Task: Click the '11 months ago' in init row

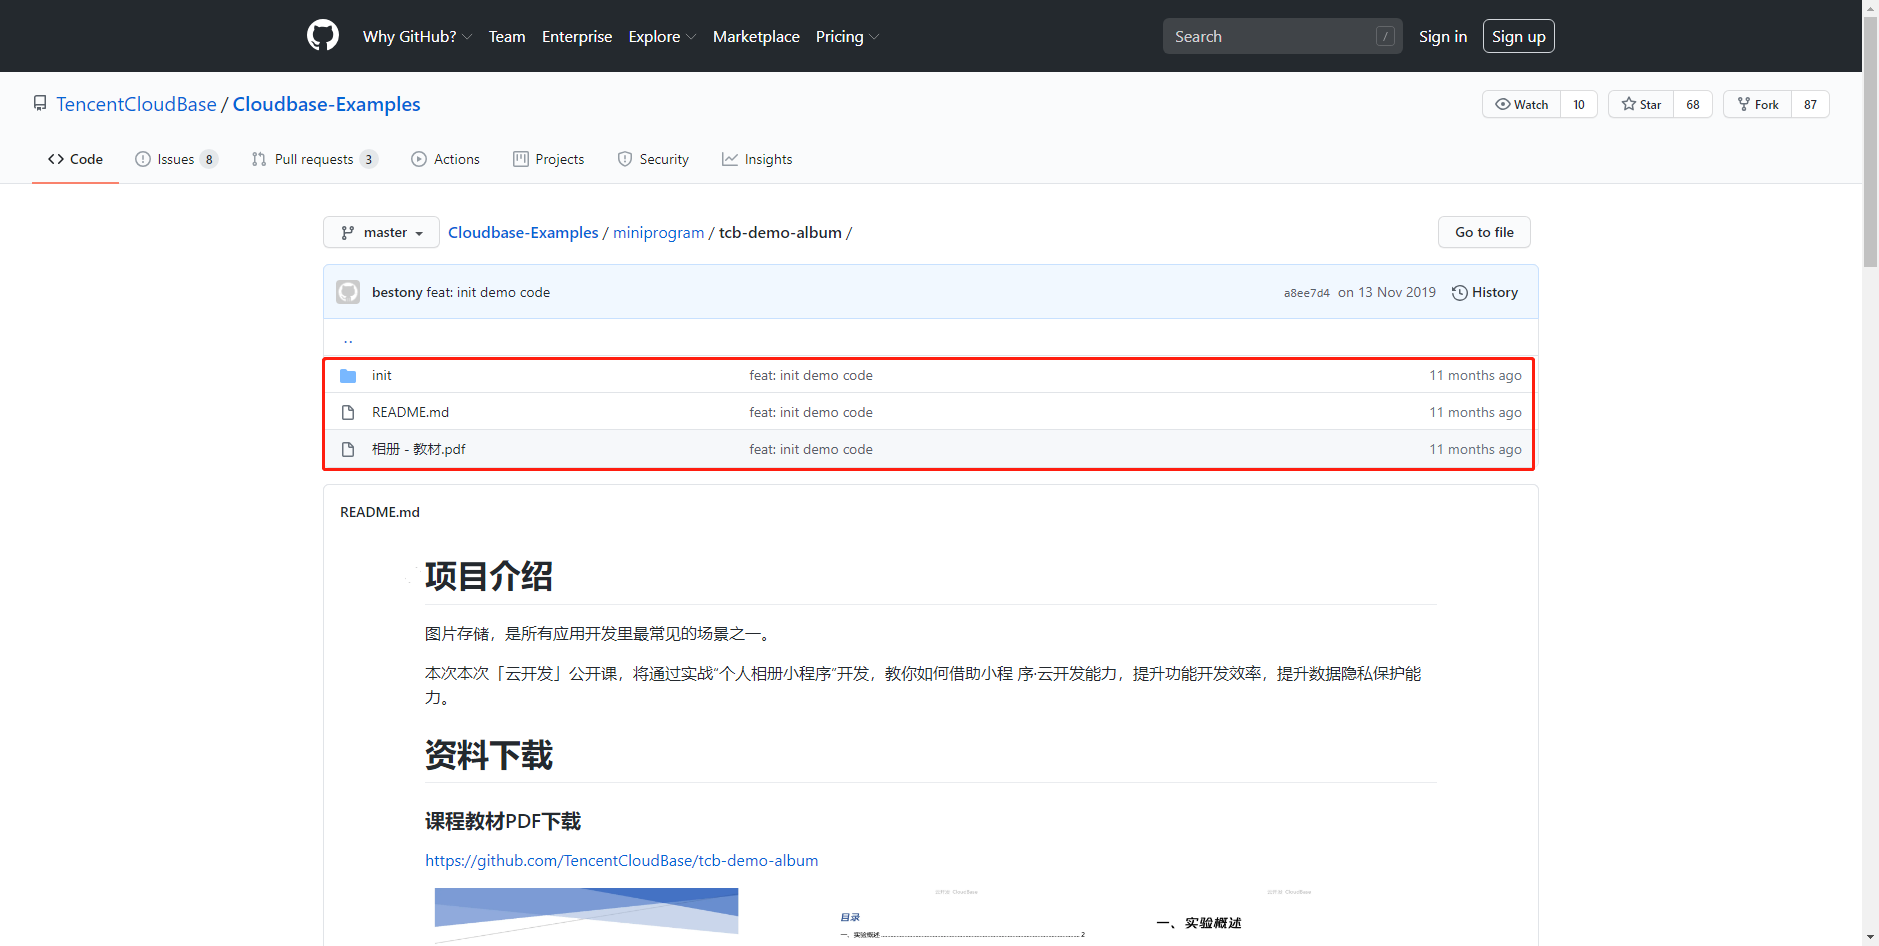Action: pyautogui.click(x=1475, y=376)
